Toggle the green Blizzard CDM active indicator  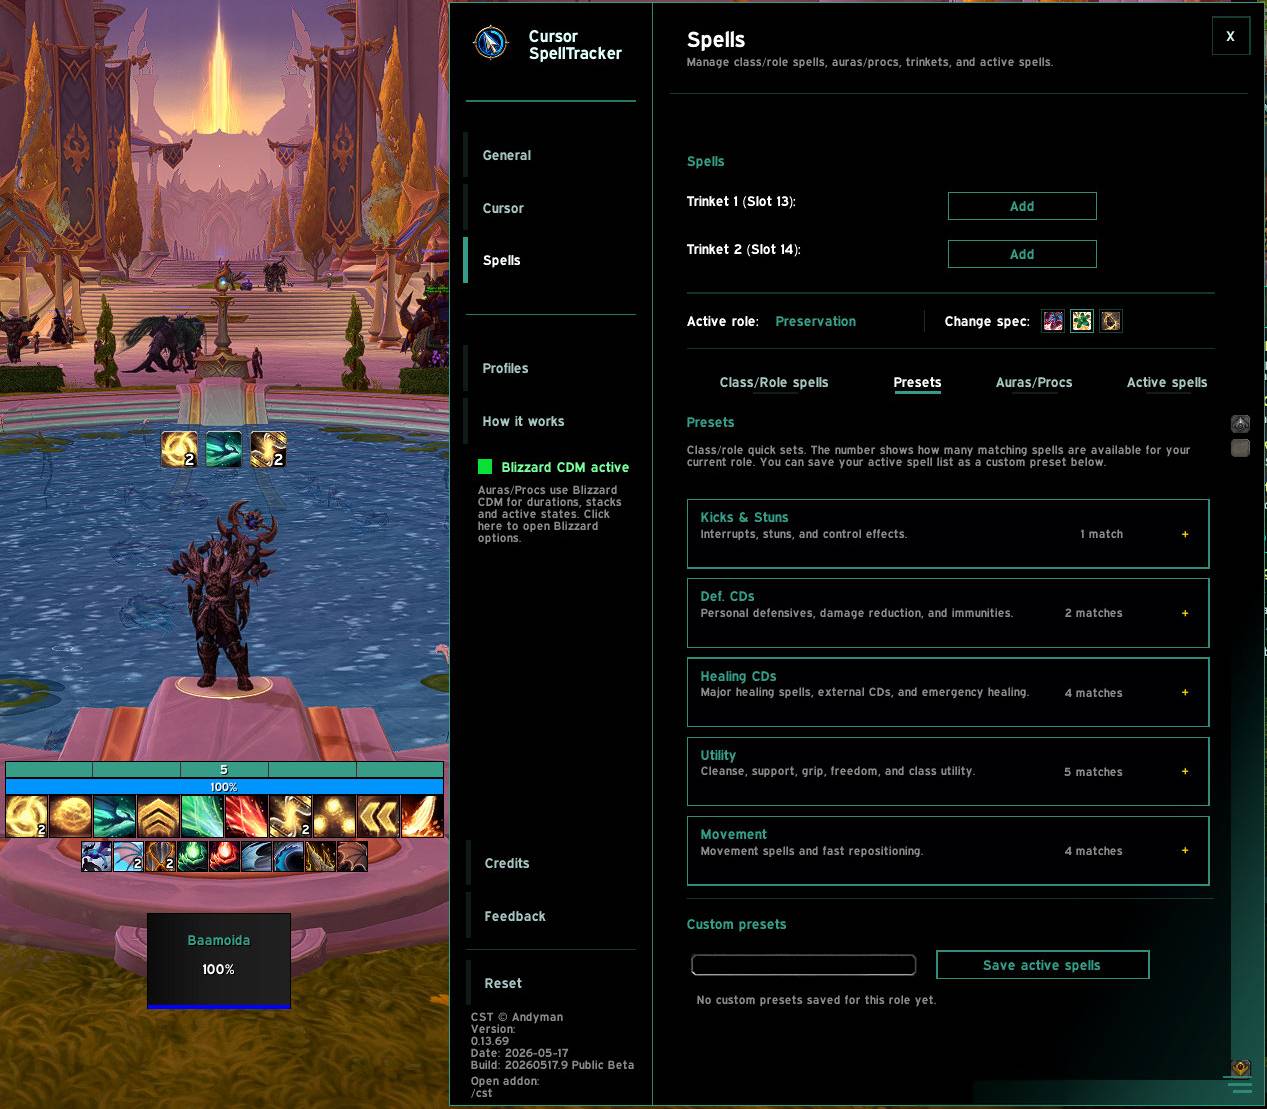(485, 467)
